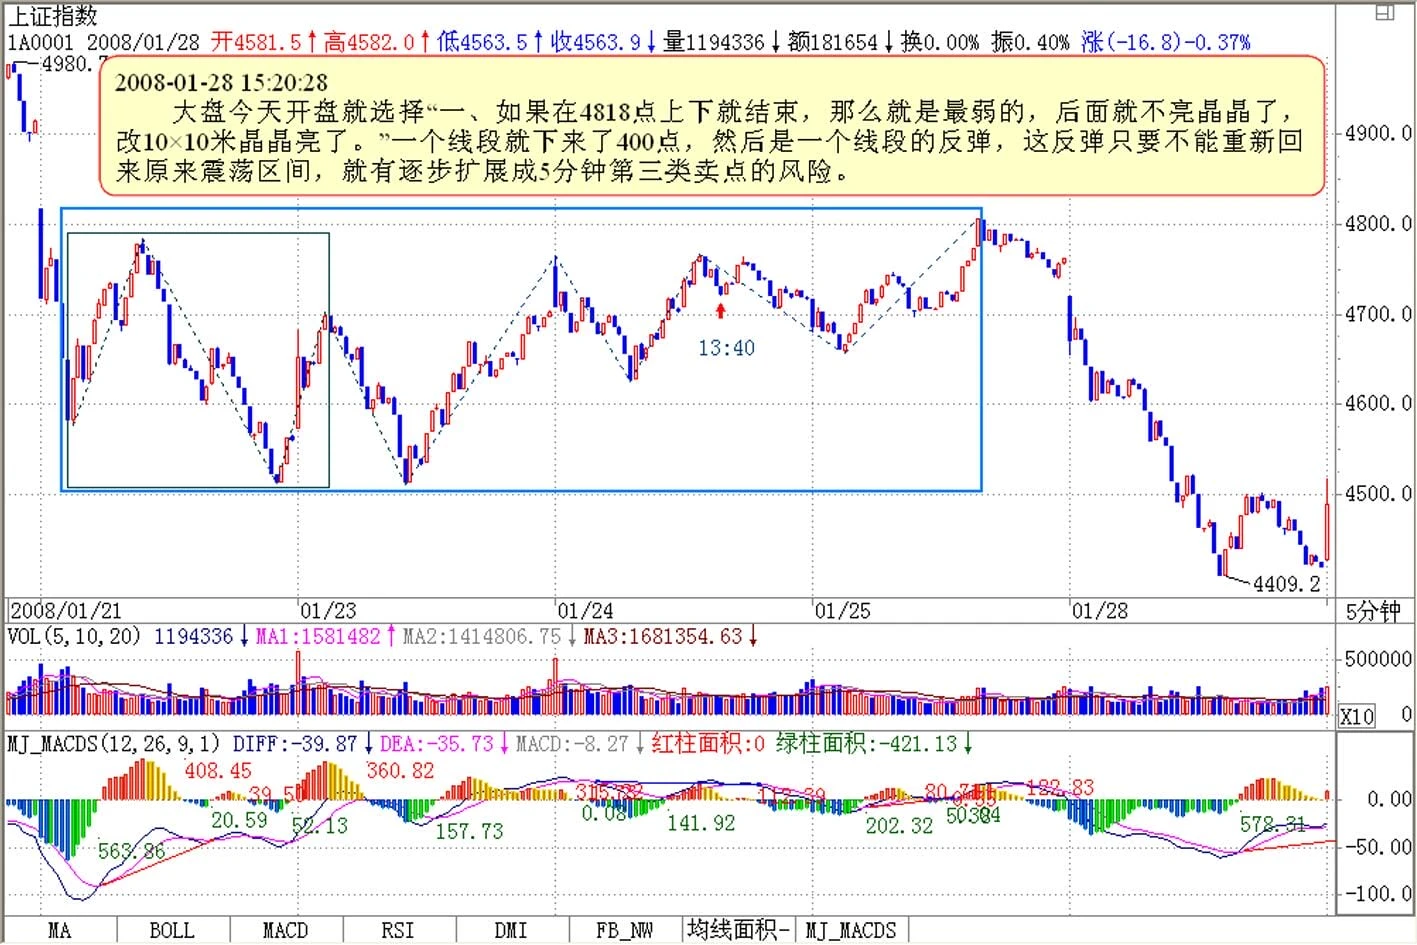The image size is (1417, 945).
Task: Click the X10 volume scale box
Action: point(1357,716)
